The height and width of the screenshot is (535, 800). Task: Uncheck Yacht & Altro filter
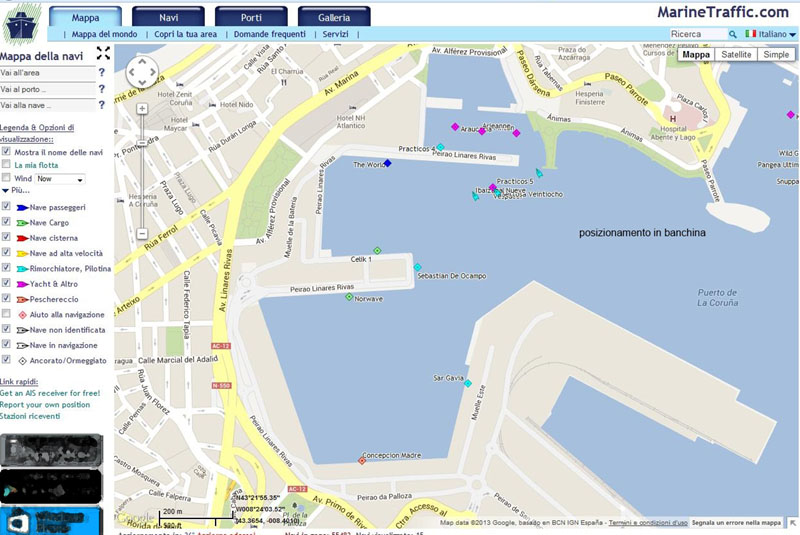[x=6, y=283]
